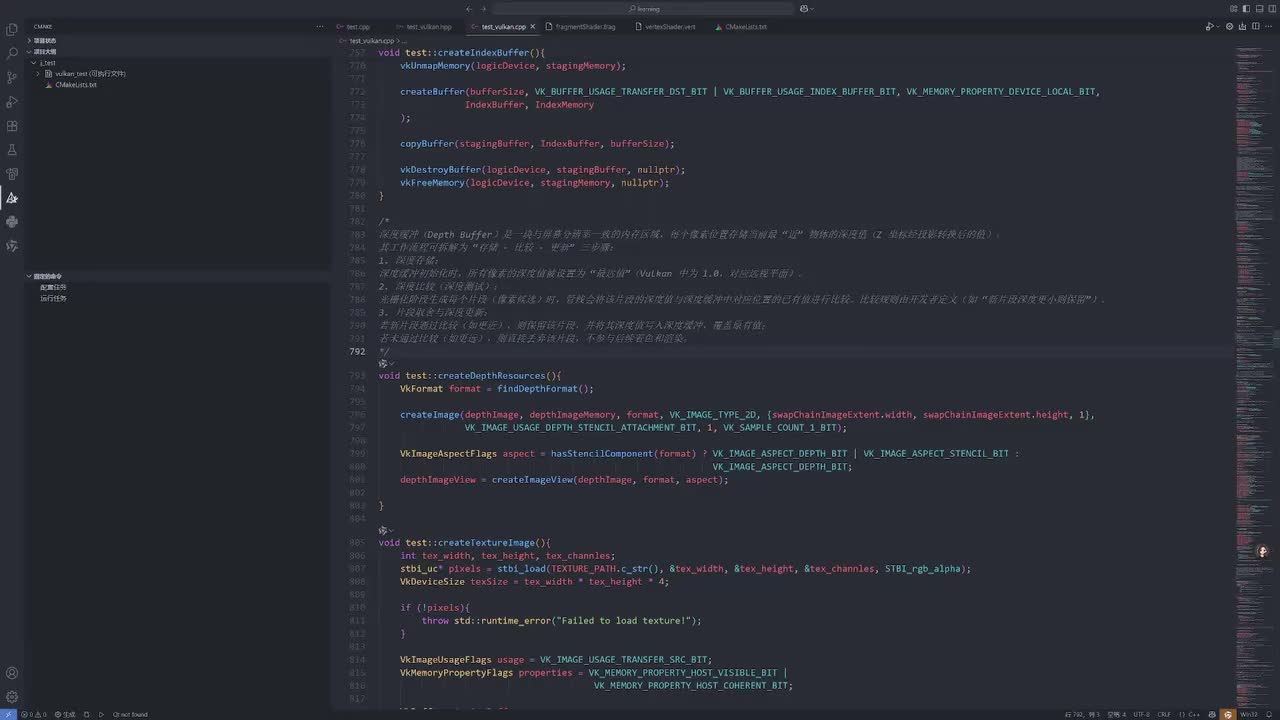This screenshot has height=720, width=1280.
Task: Click the copyBuffer call in the code
Action: click(x=427, y=143)
